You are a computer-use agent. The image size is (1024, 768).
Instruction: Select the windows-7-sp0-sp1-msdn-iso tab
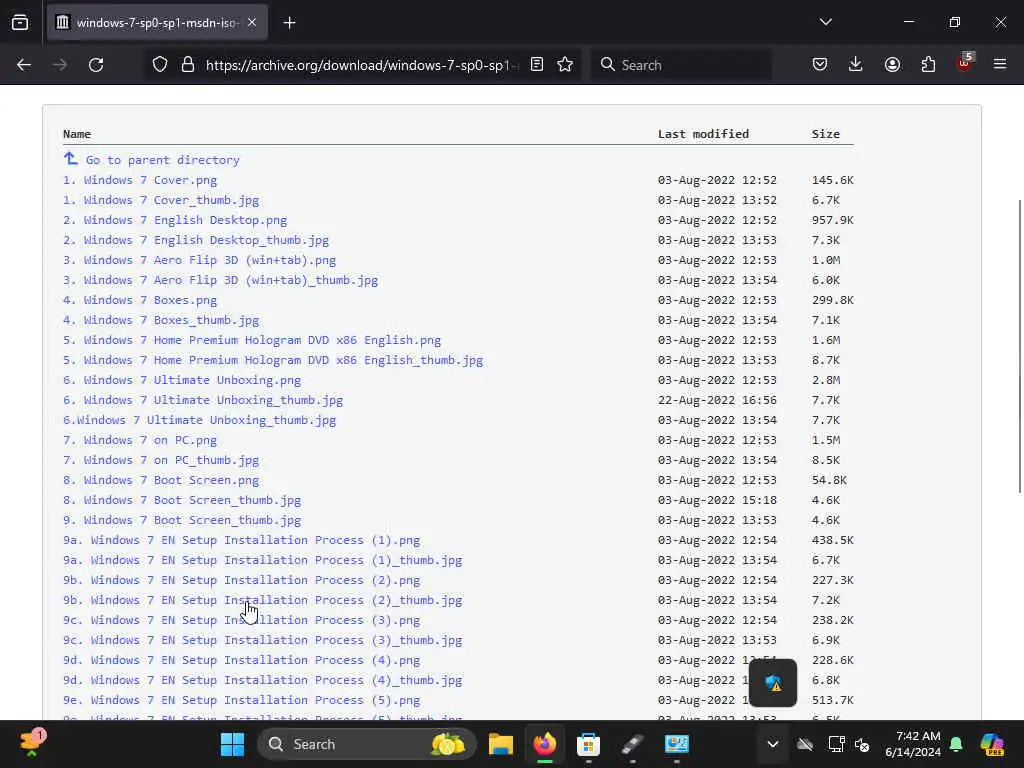pos(157,23)
